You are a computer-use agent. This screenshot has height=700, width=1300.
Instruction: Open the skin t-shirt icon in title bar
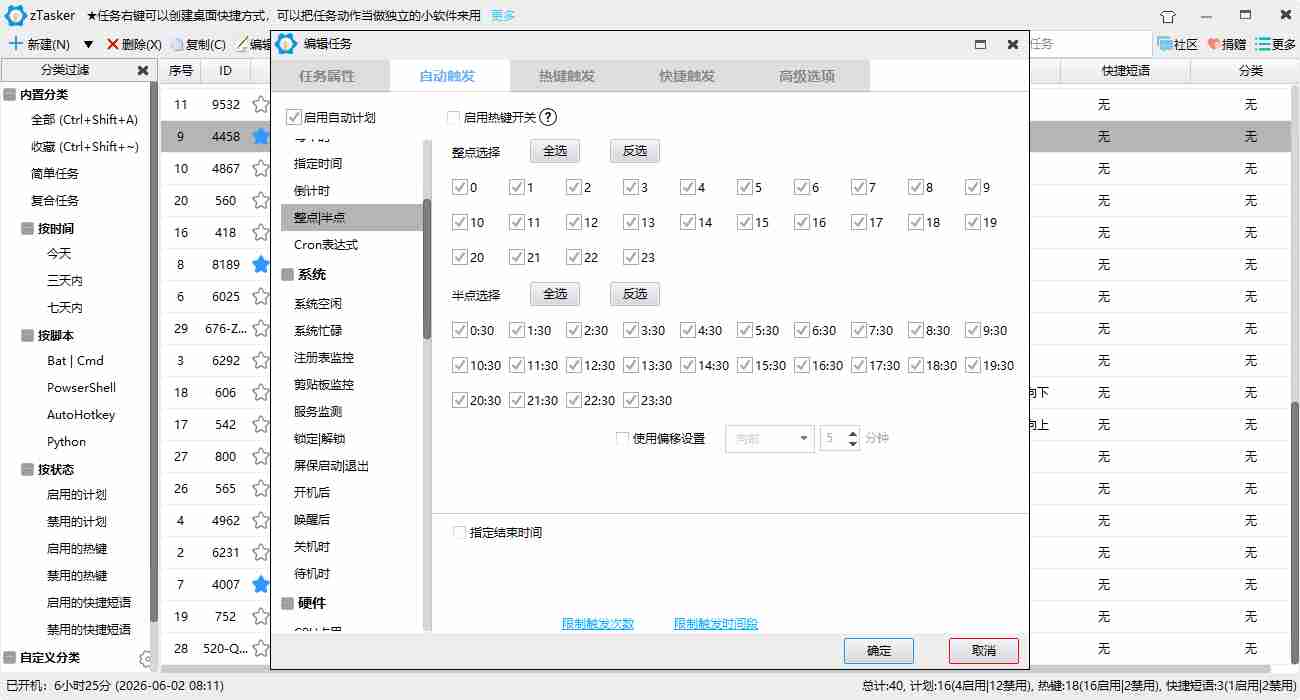pos(1168,16)
